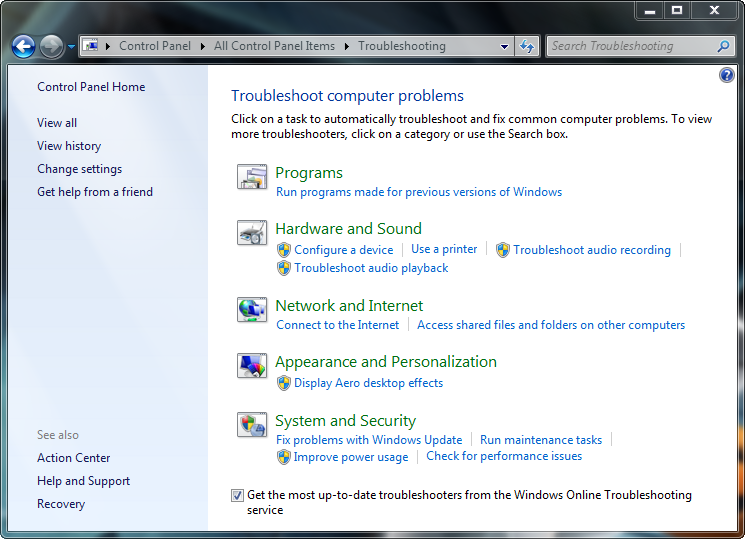Launch Improve power usage troubleshooter
This screenshot has height=539, width=745.
coord(351,457)
